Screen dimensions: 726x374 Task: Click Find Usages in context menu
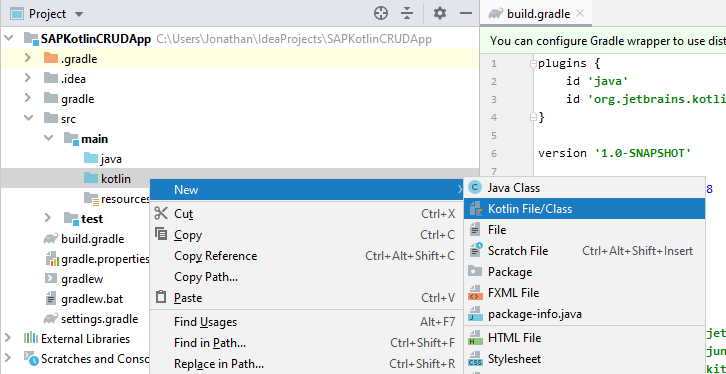click(206, 322)
